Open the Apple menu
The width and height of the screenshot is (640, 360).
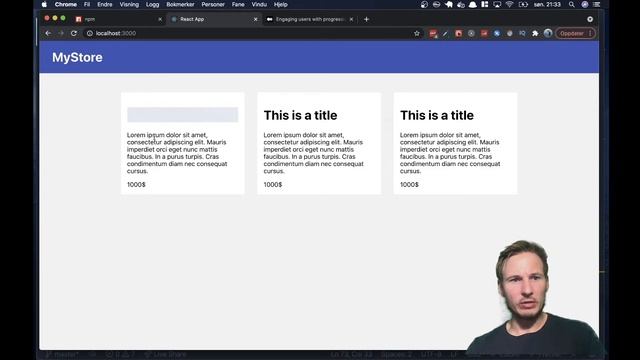click(x=44, y=4)
